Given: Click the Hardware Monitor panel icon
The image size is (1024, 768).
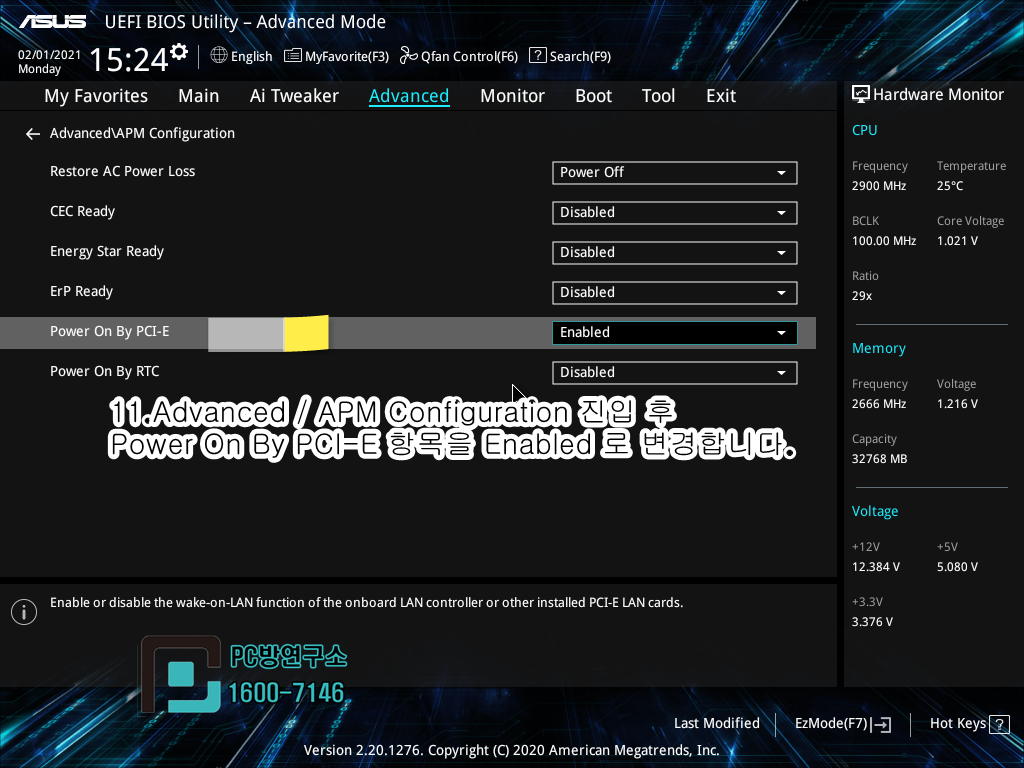Looking at the screenshot, I should 861,94.
